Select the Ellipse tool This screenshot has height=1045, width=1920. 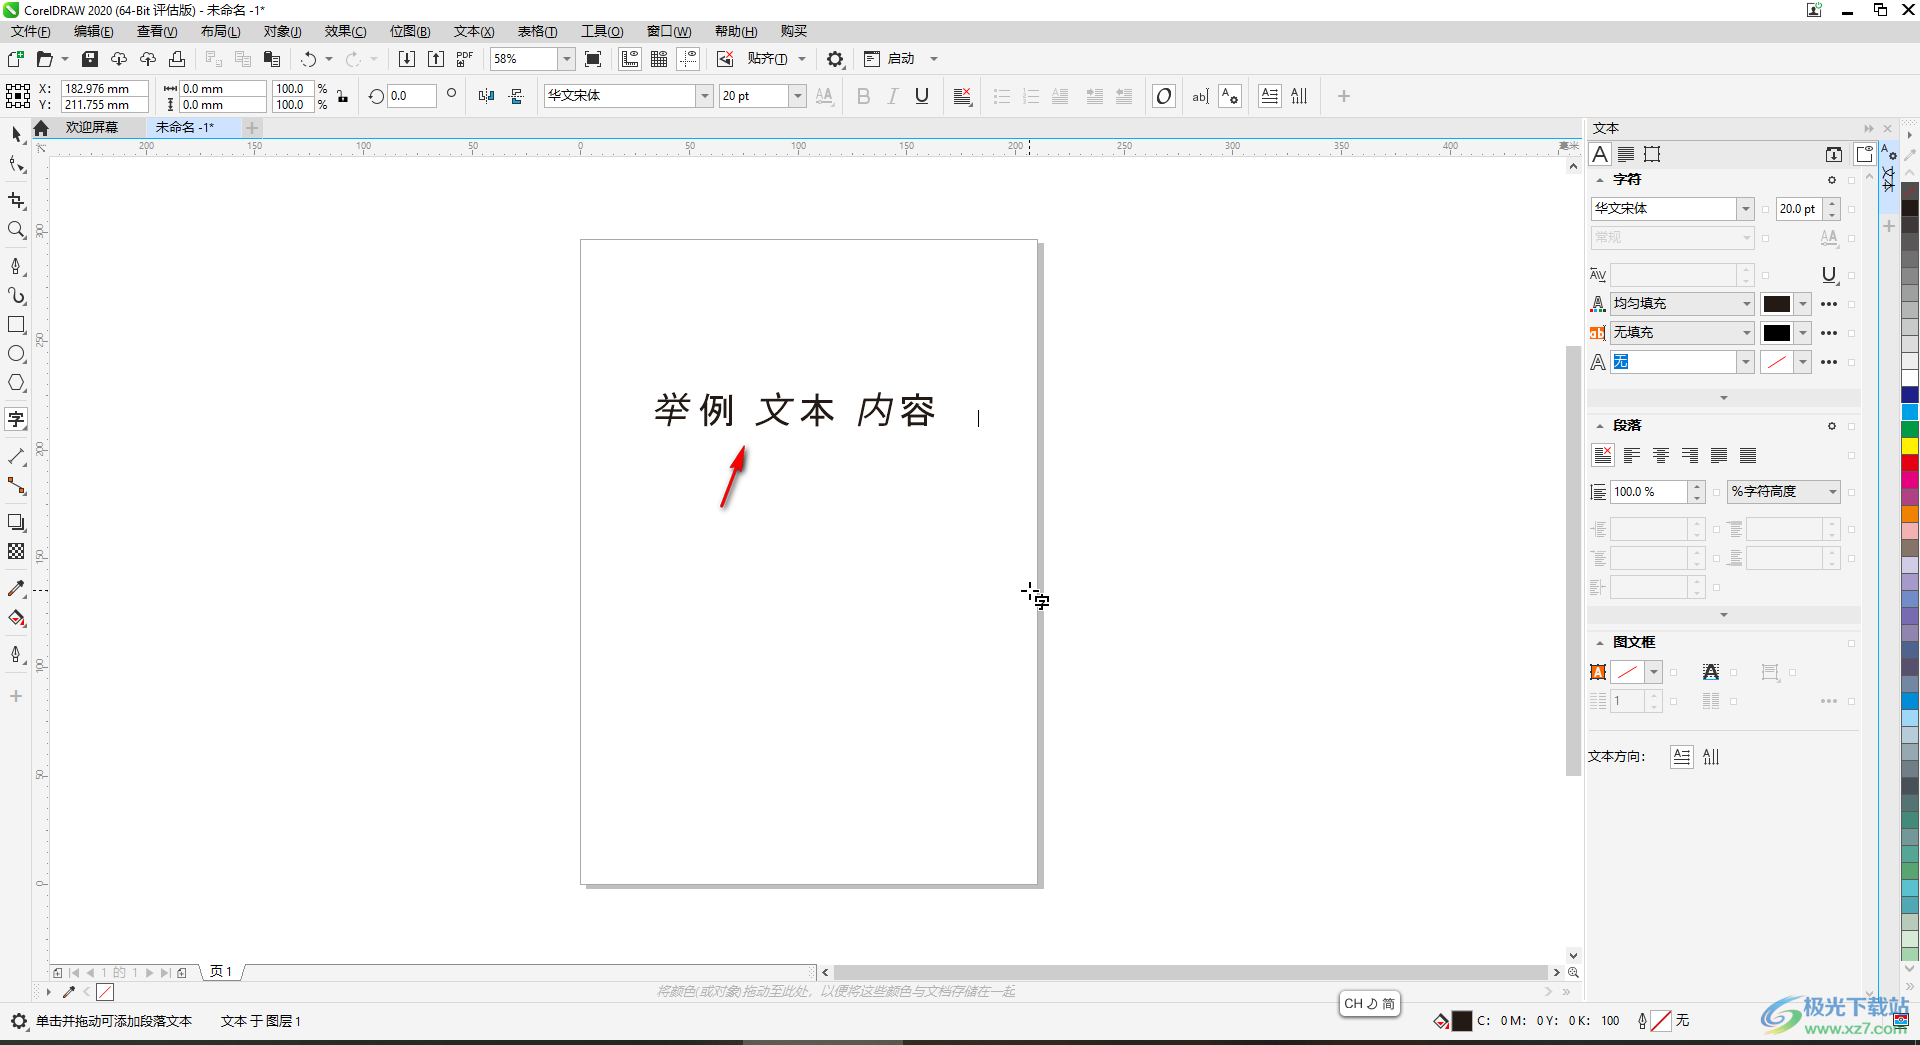pos(16,354)
